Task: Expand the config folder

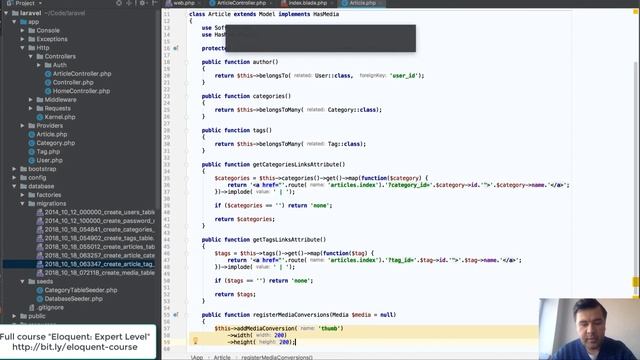Action: tap(14, 178)
